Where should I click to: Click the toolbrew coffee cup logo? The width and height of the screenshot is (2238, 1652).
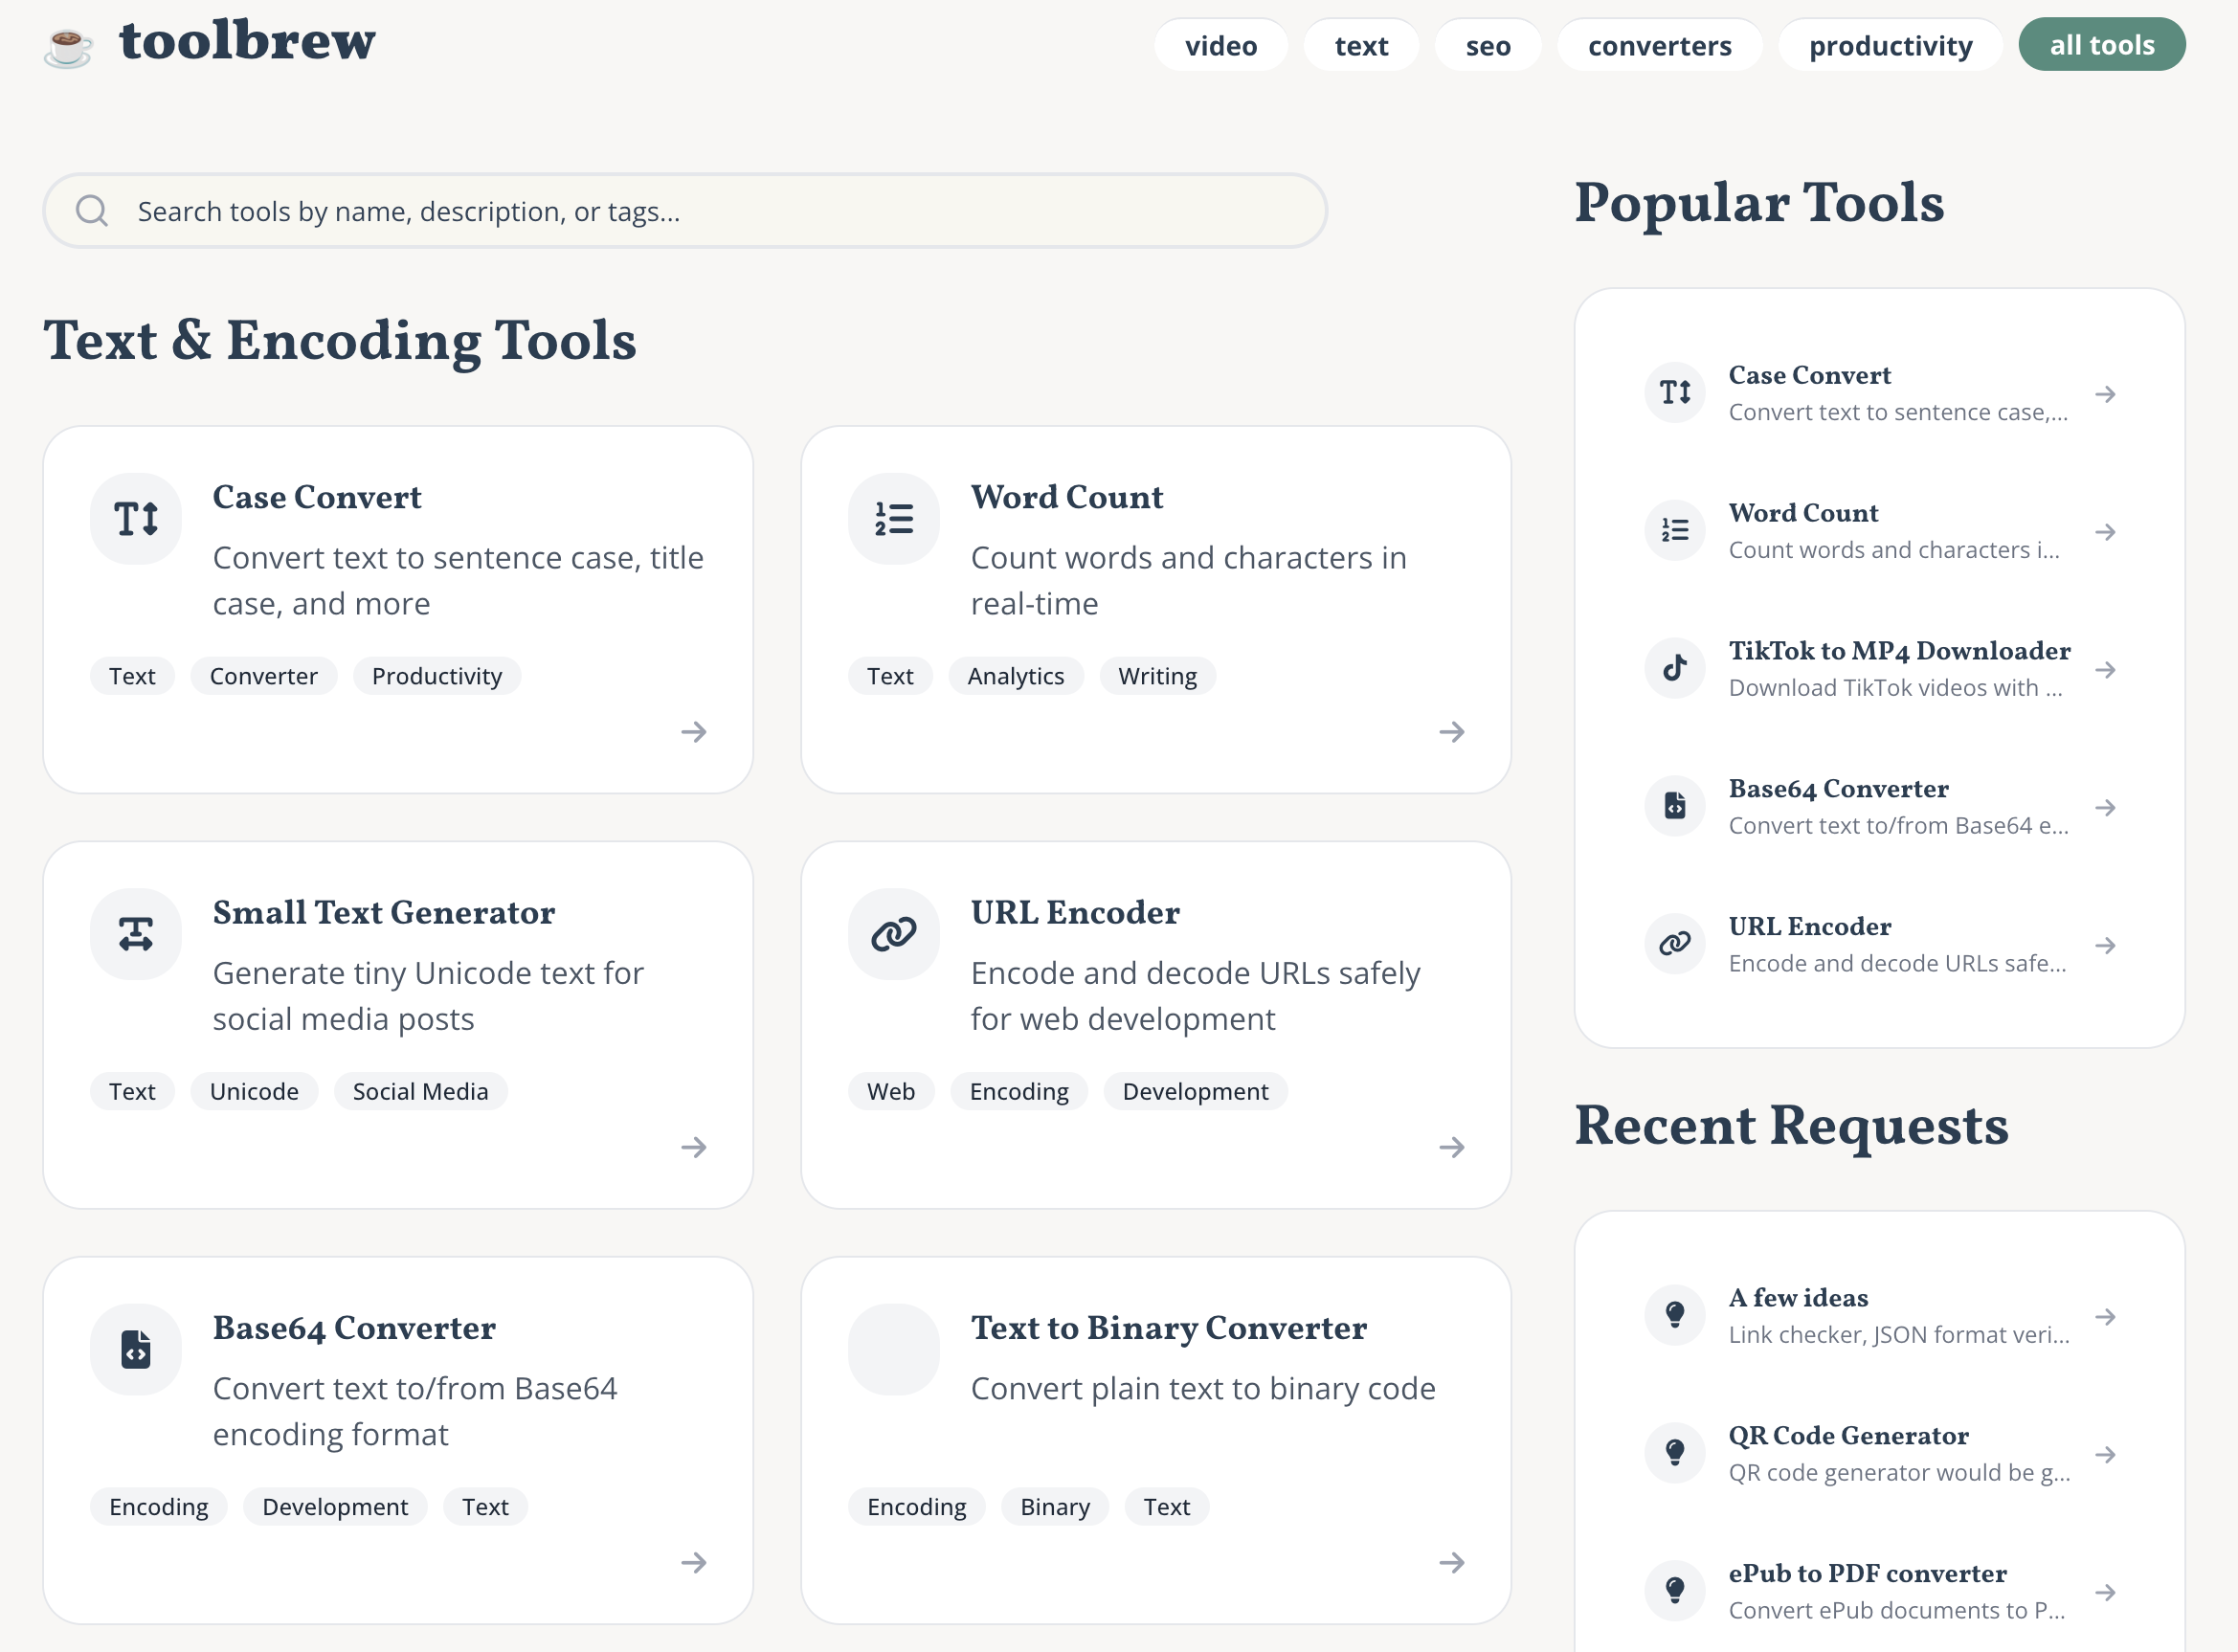[68, 46]
